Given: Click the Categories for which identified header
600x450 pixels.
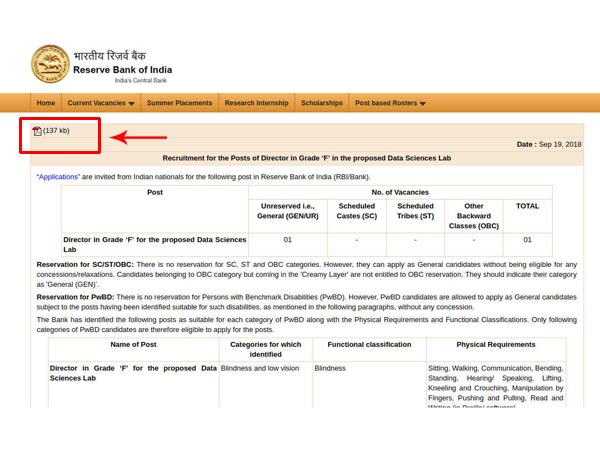Looking at the screenshot, I should coord(266,349).
